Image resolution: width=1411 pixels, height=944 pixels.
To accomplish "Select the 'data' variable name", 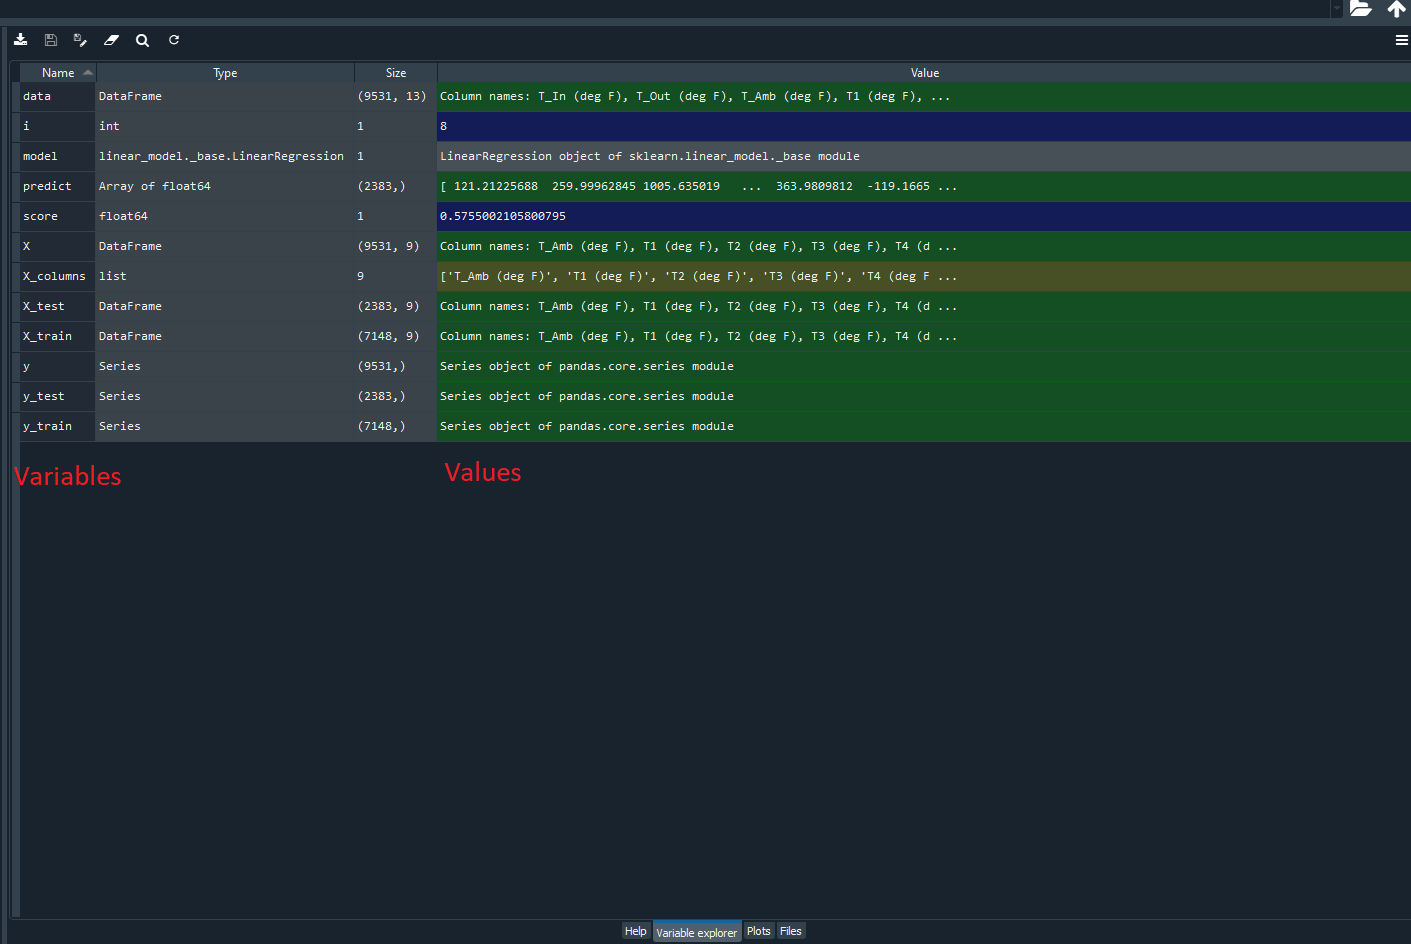I will coord(37,97).
